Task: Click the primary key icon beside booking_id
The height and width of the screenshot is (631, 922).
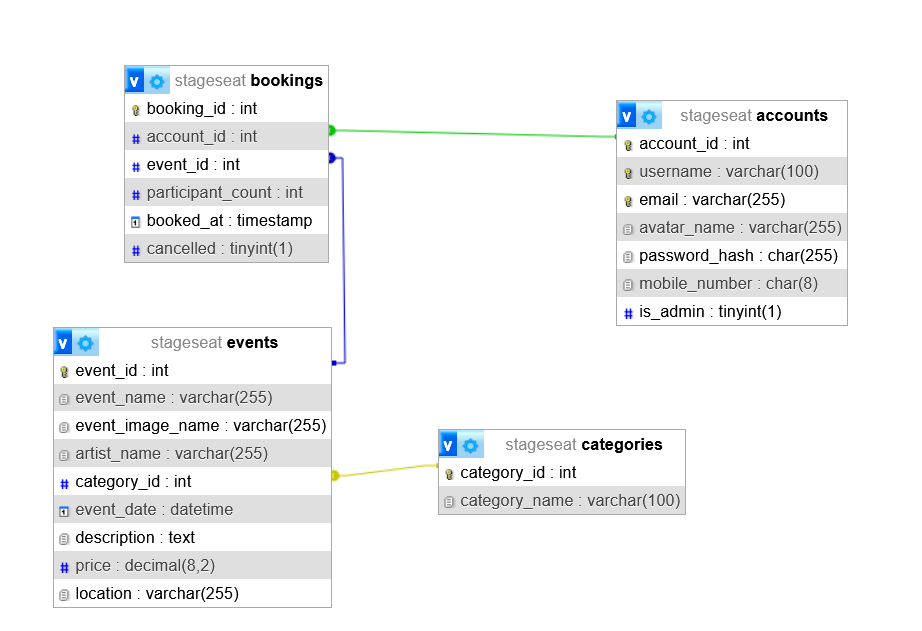Action: 137,108
